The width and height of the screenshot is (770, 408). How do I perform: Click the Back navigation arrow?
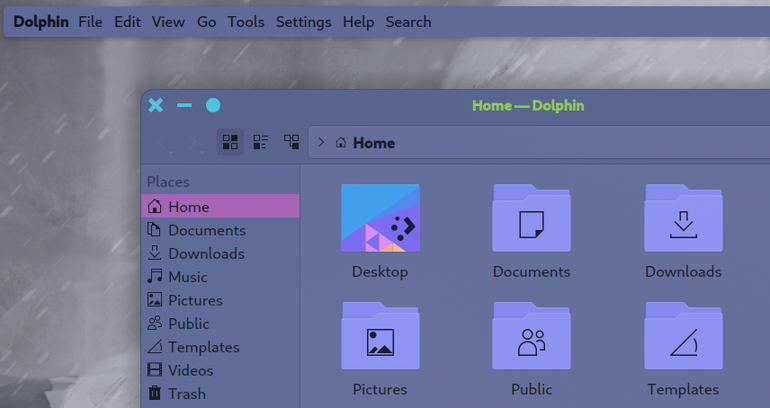click(164, 143)
